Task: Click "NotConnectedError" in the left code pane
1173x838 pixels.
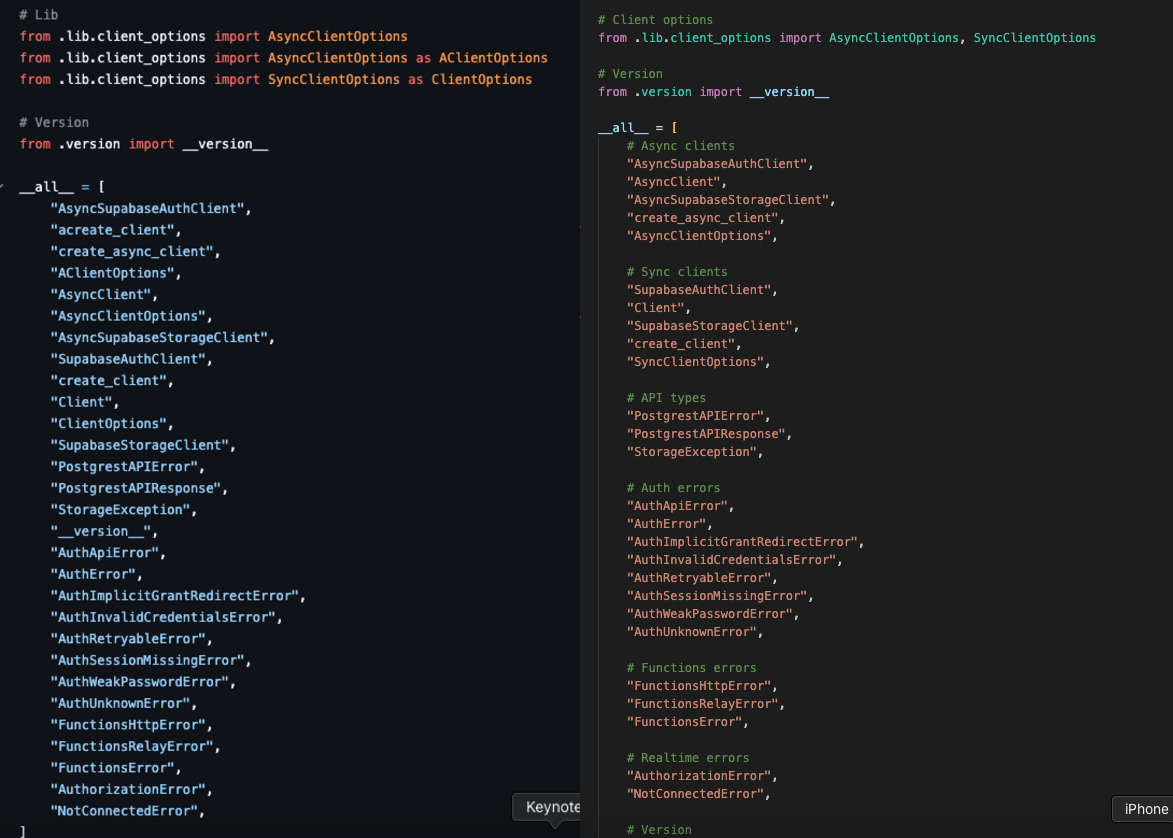Action: coord(127,811)
